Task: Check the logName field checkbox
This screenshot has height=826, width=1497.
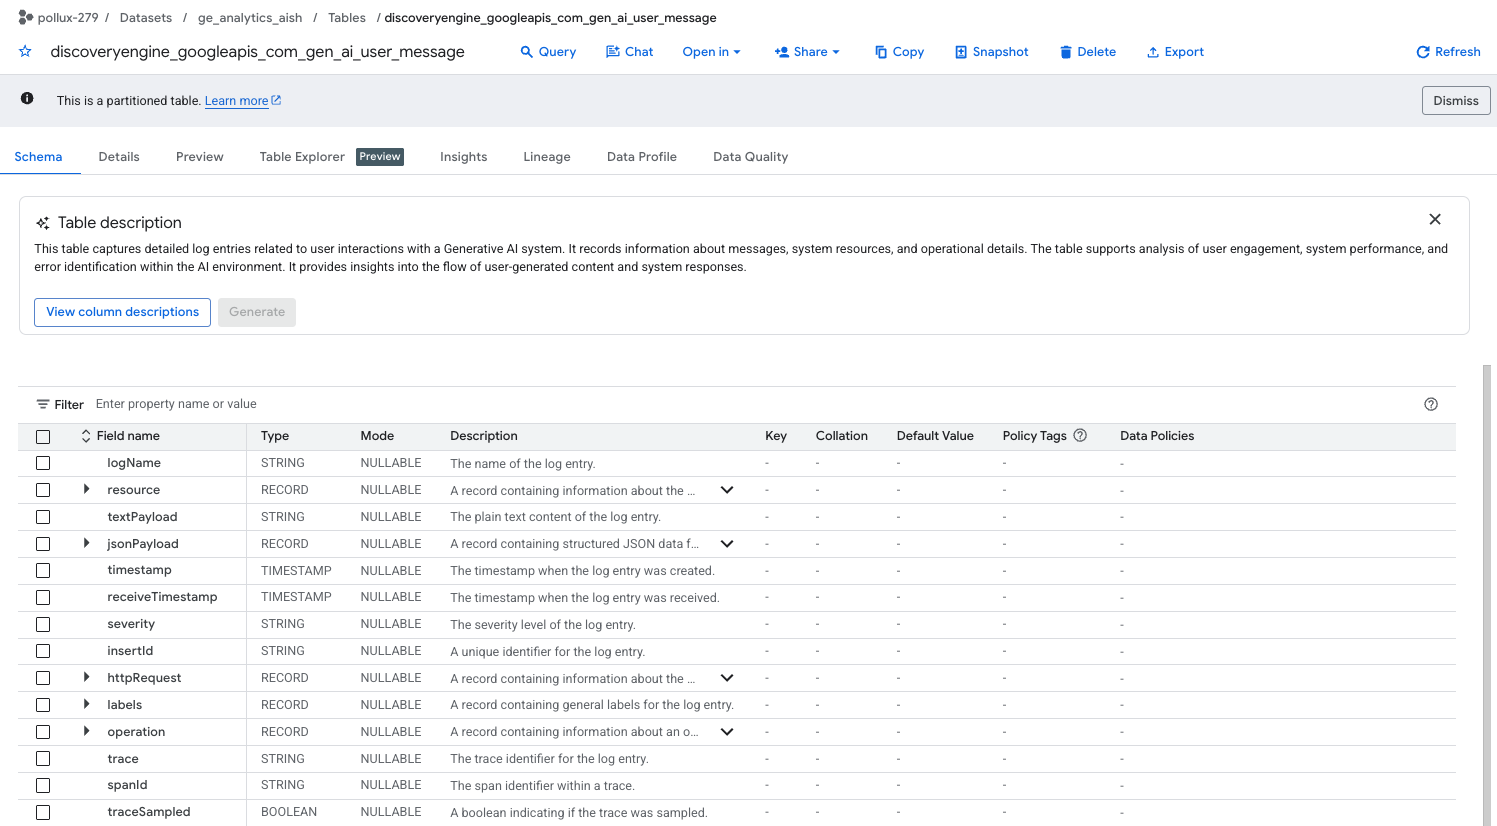Action: coord(43,463)
